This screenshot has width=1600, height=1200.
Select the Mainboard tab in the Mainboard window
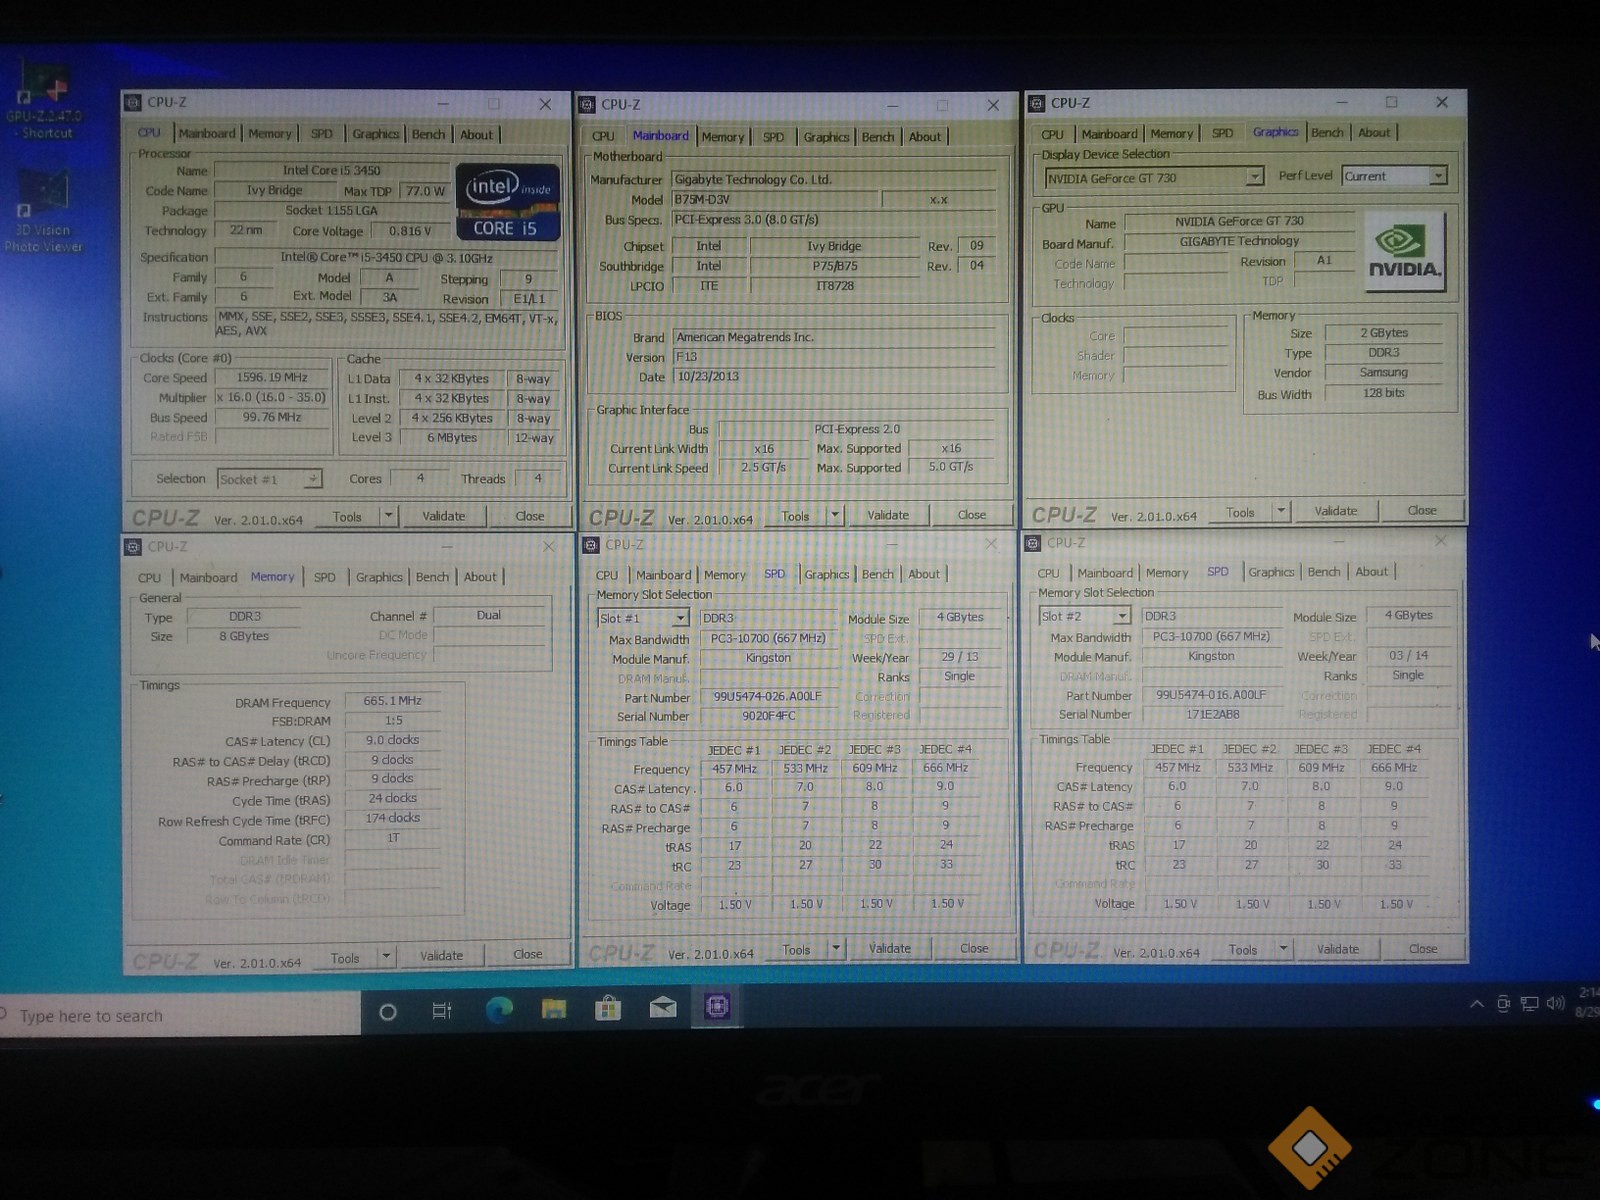click(660, 136)
